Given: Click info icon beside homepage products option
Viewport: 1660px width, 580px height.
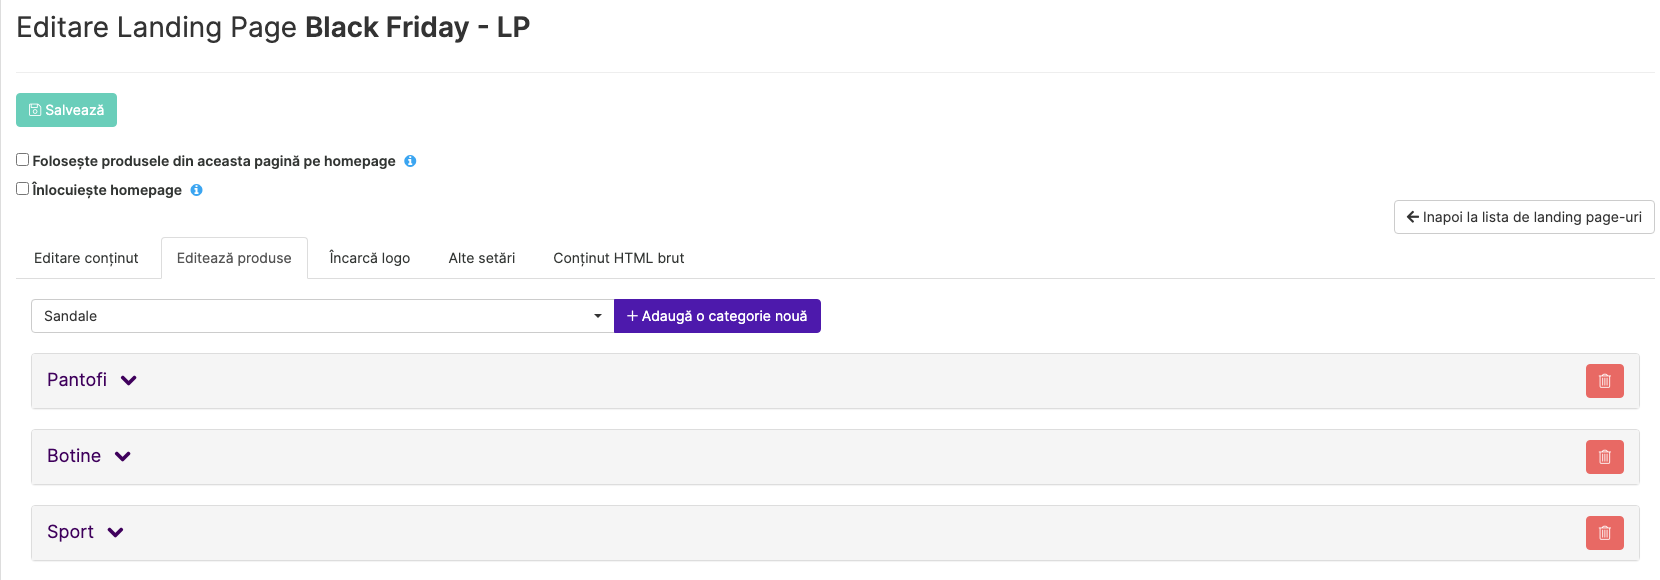Looking at the screenshot, I should pyautogui.click(x=410, y=161).
